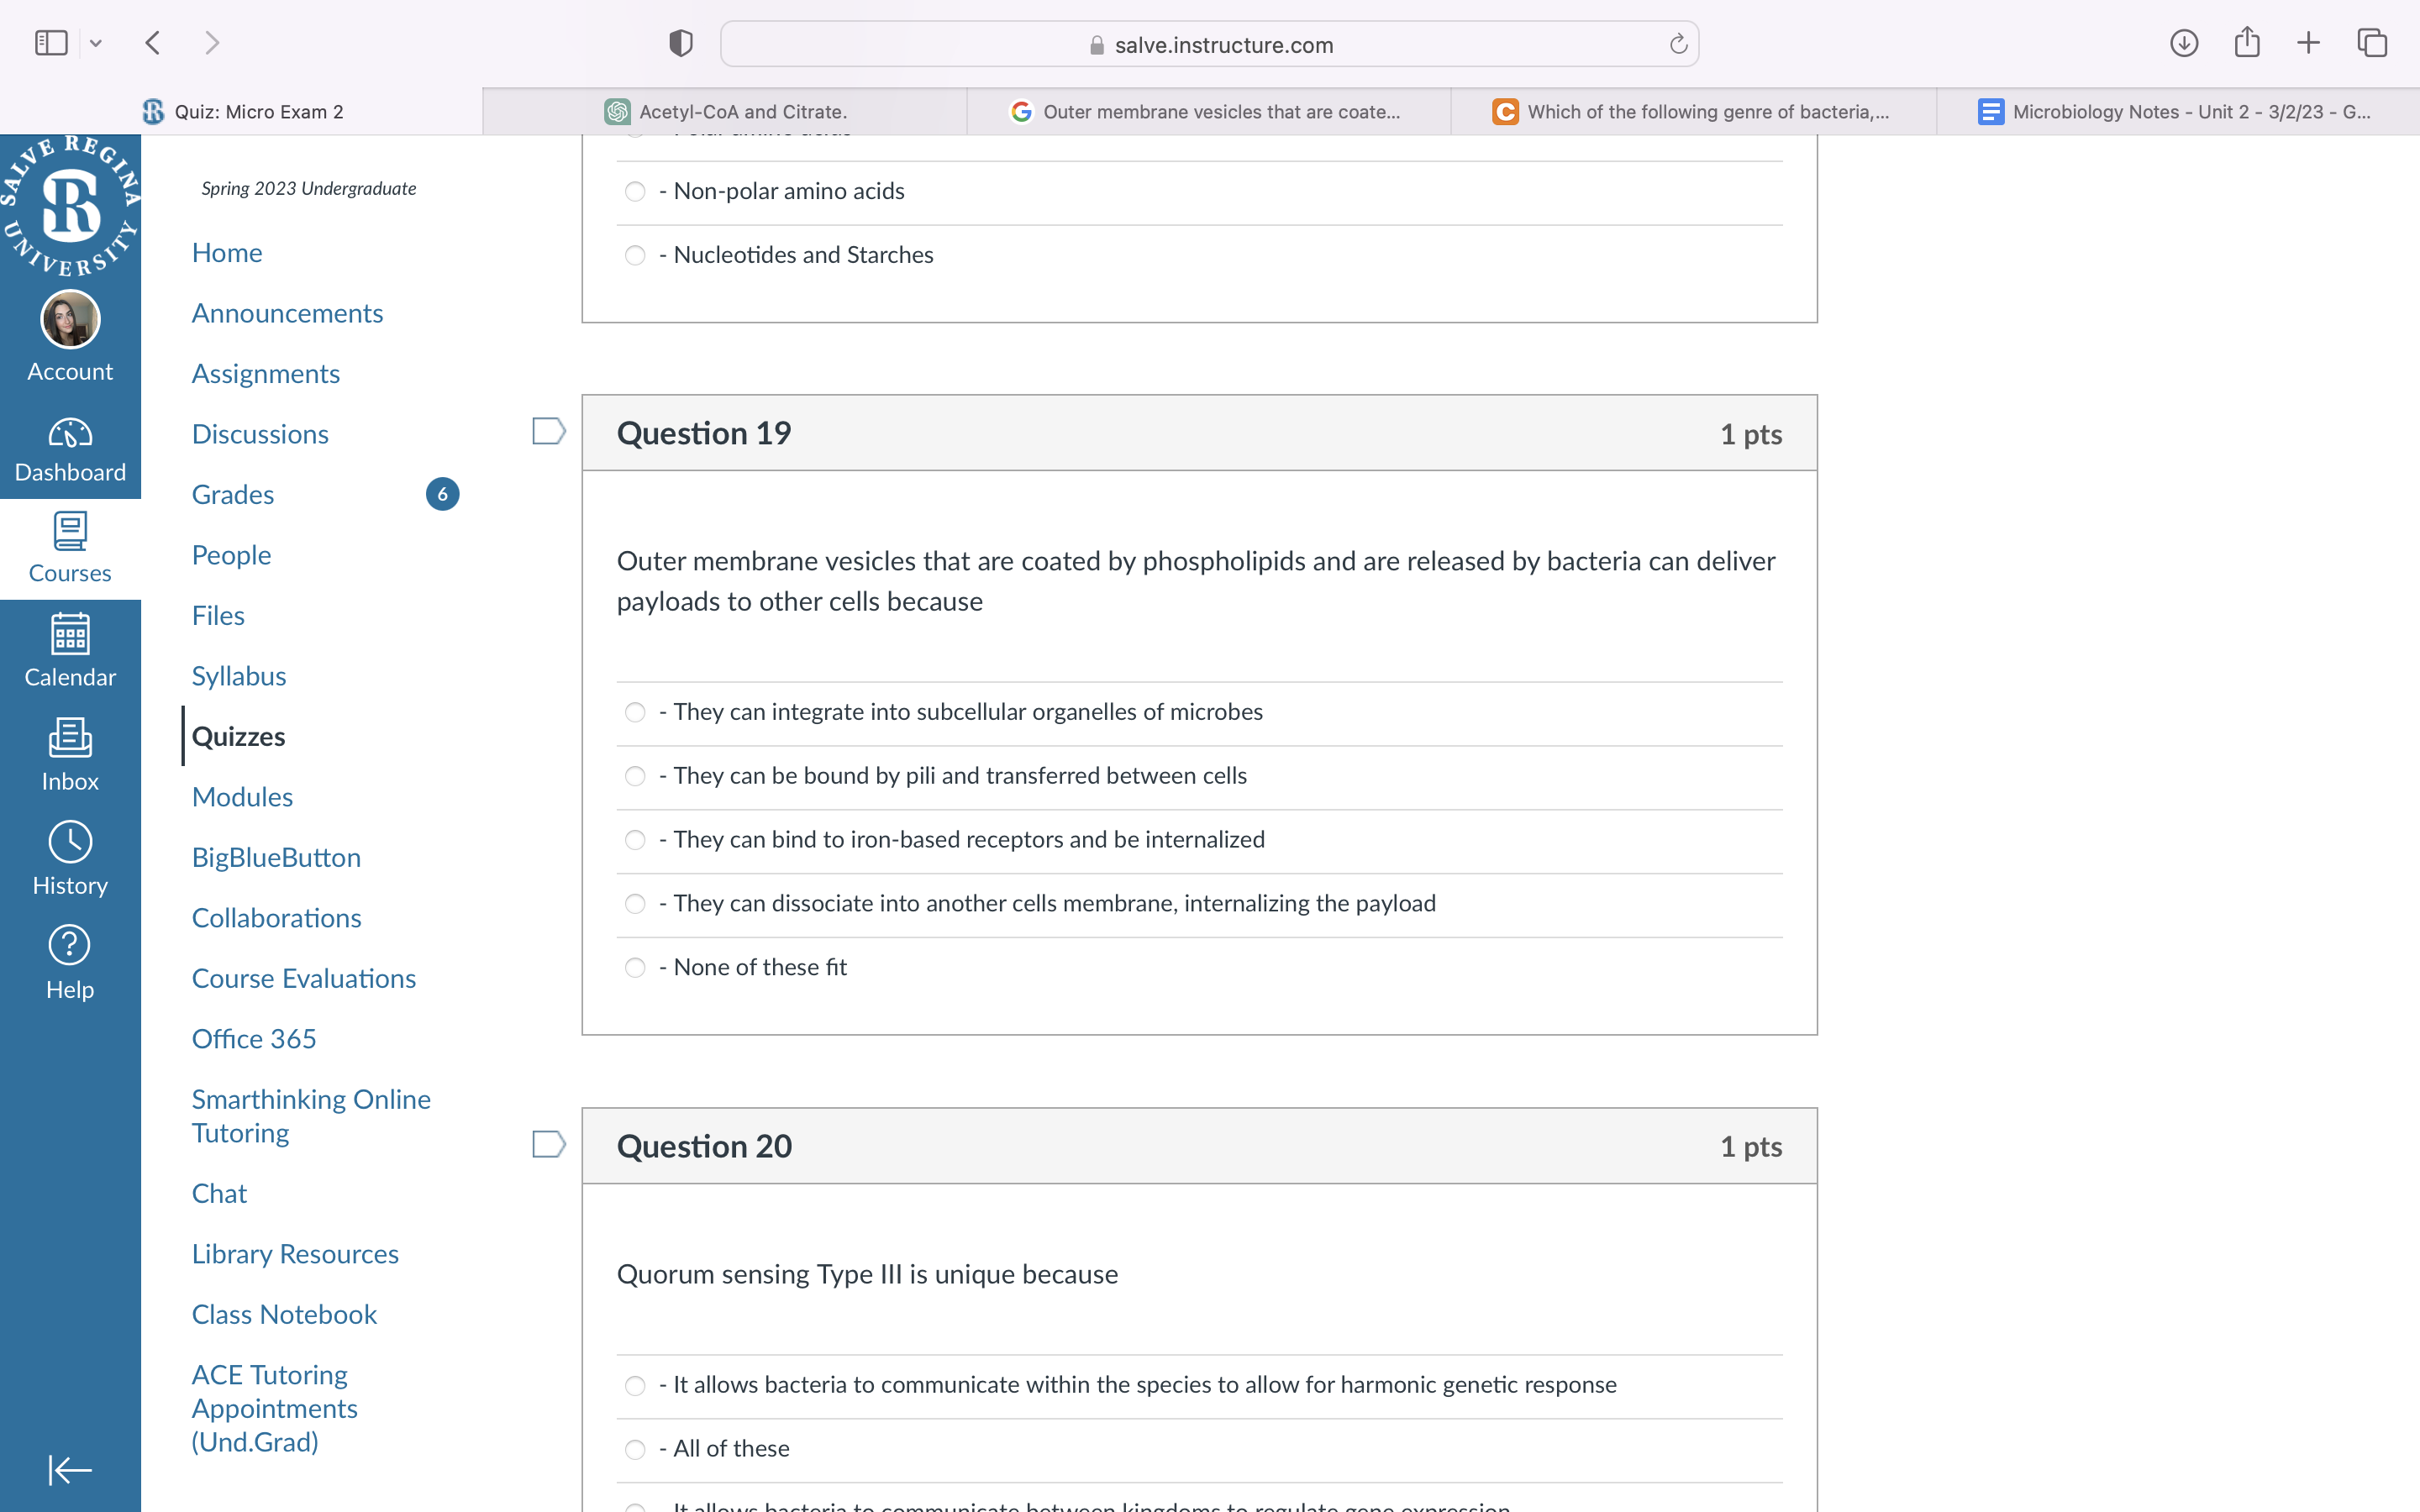The image size is (2420, 1512).
Task: Open the Grades course link
Action: coord(233,495)
